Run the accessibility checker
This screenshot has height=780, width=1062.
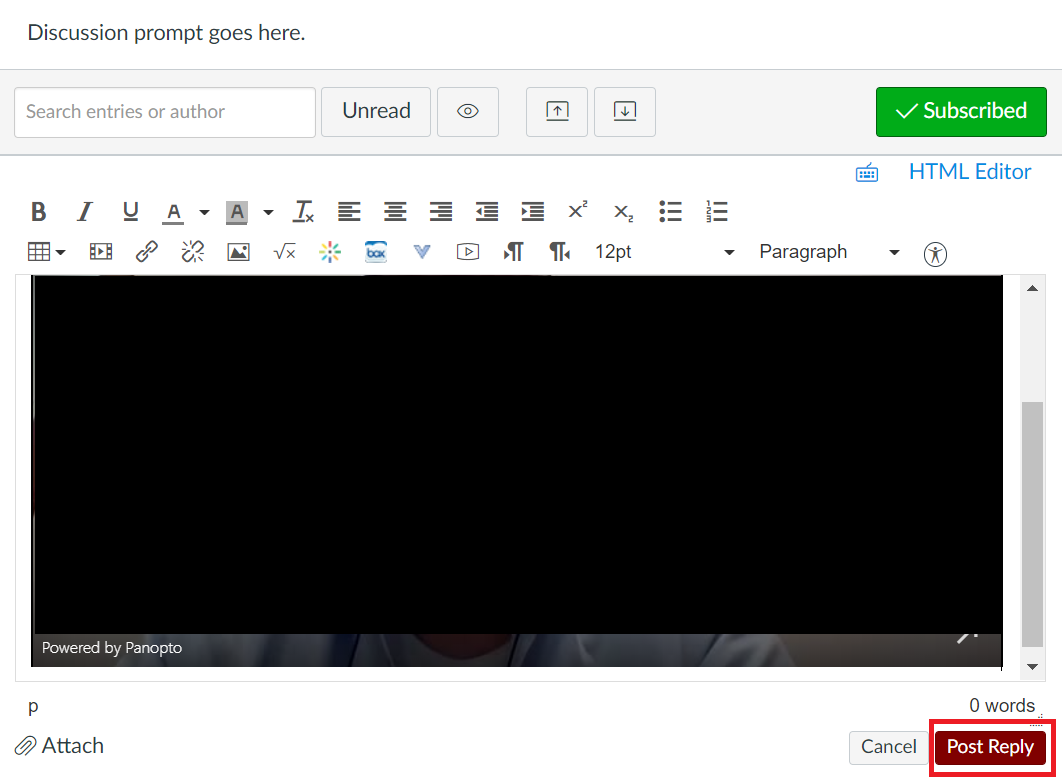935,253
